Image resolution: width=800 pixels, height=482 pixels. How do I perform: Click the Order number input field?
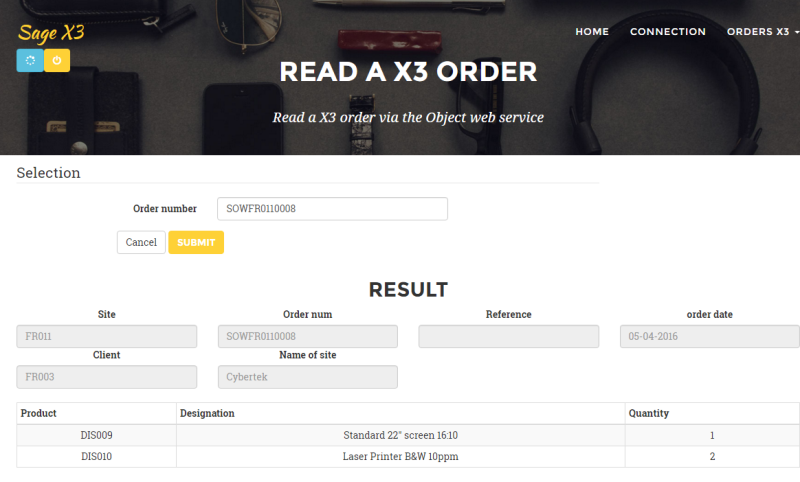(332, 209)
